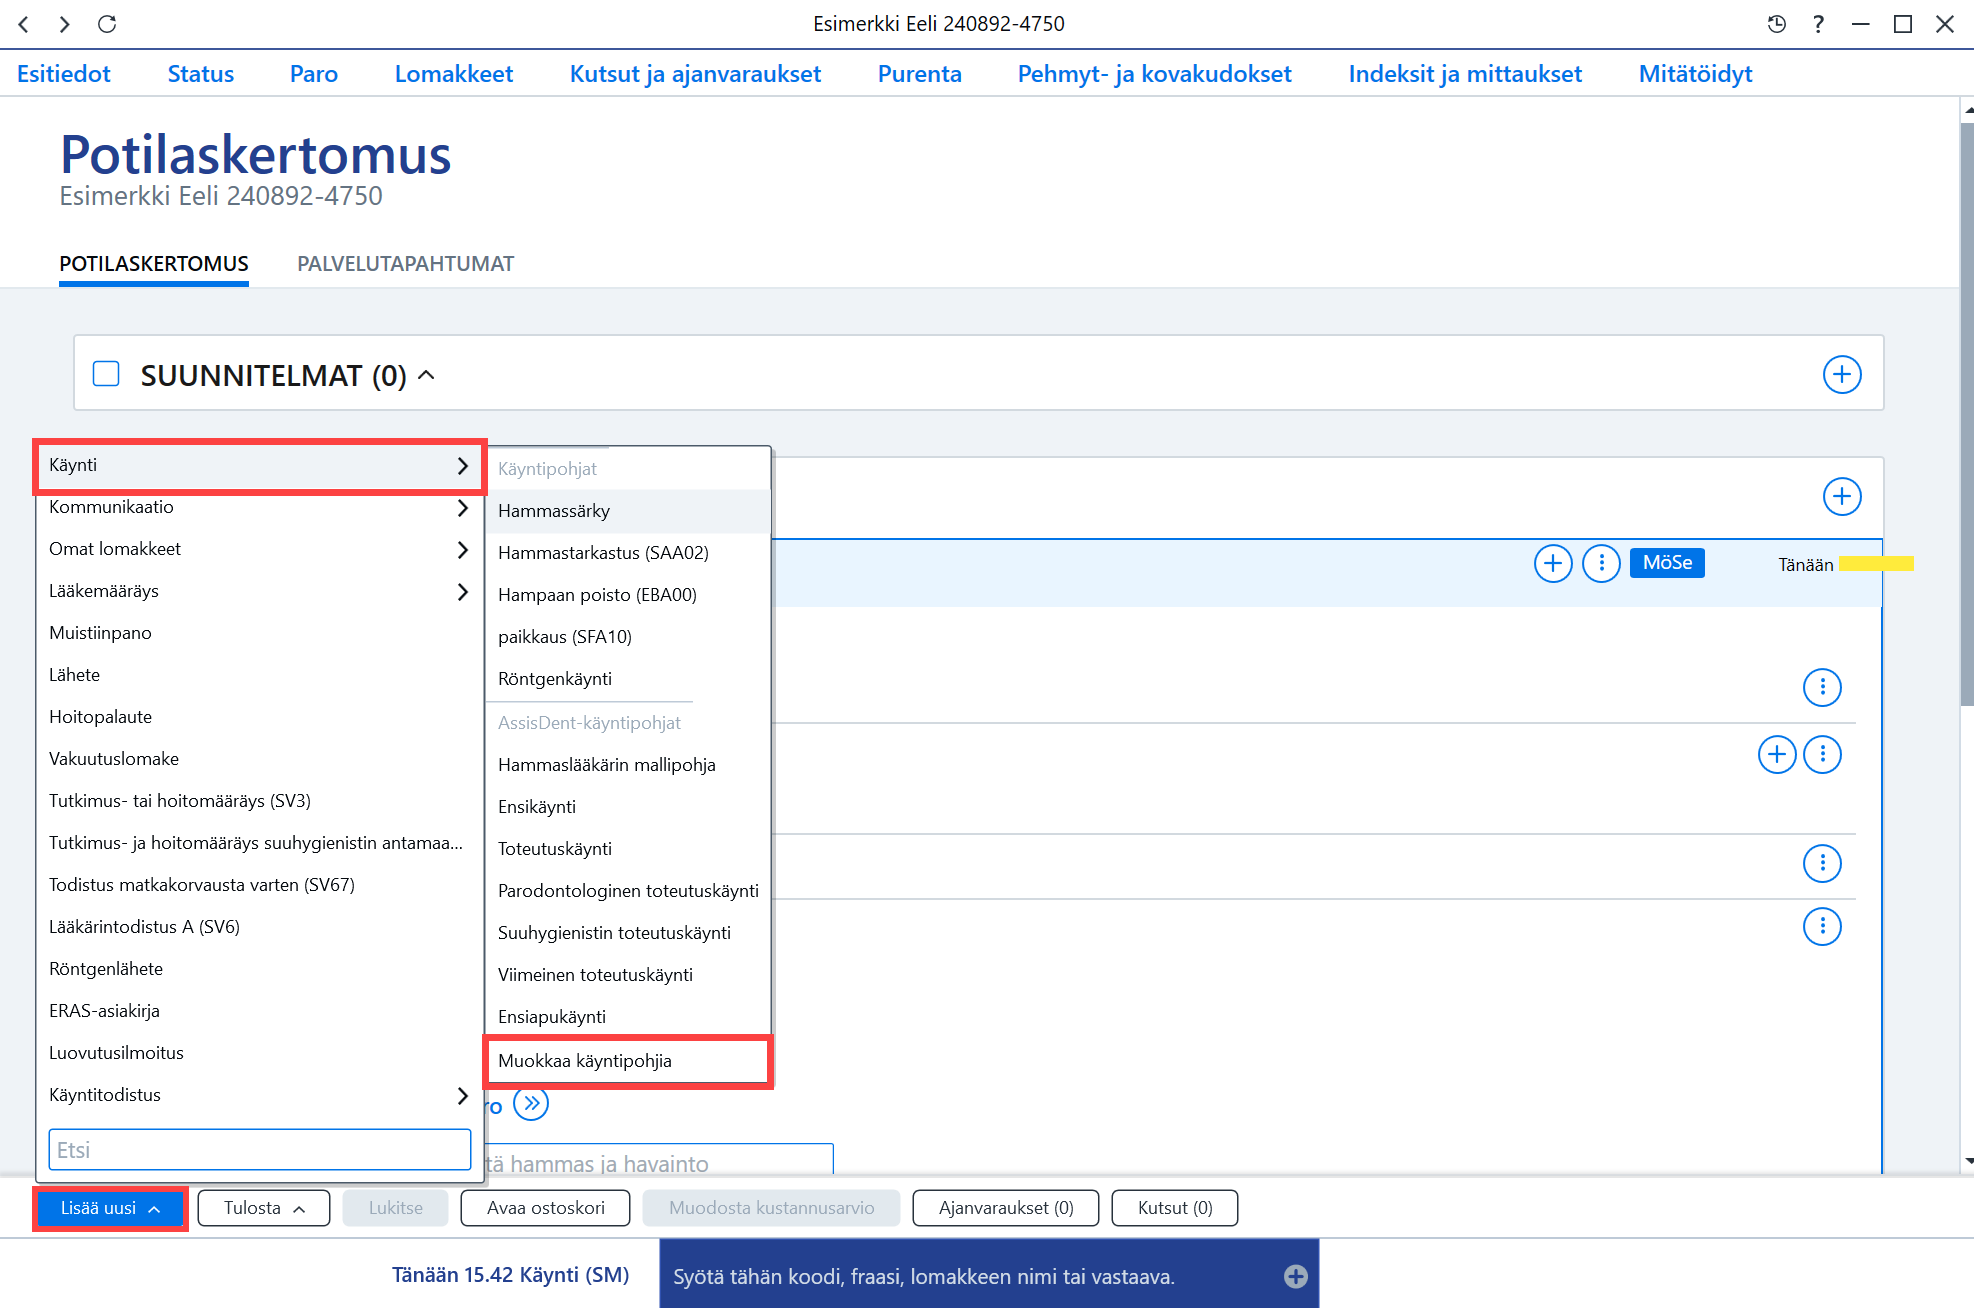Choose Hammastarkastus (SAA02) visit template
Viewport: 1974px width, 1308px height.
coord(628,553)
